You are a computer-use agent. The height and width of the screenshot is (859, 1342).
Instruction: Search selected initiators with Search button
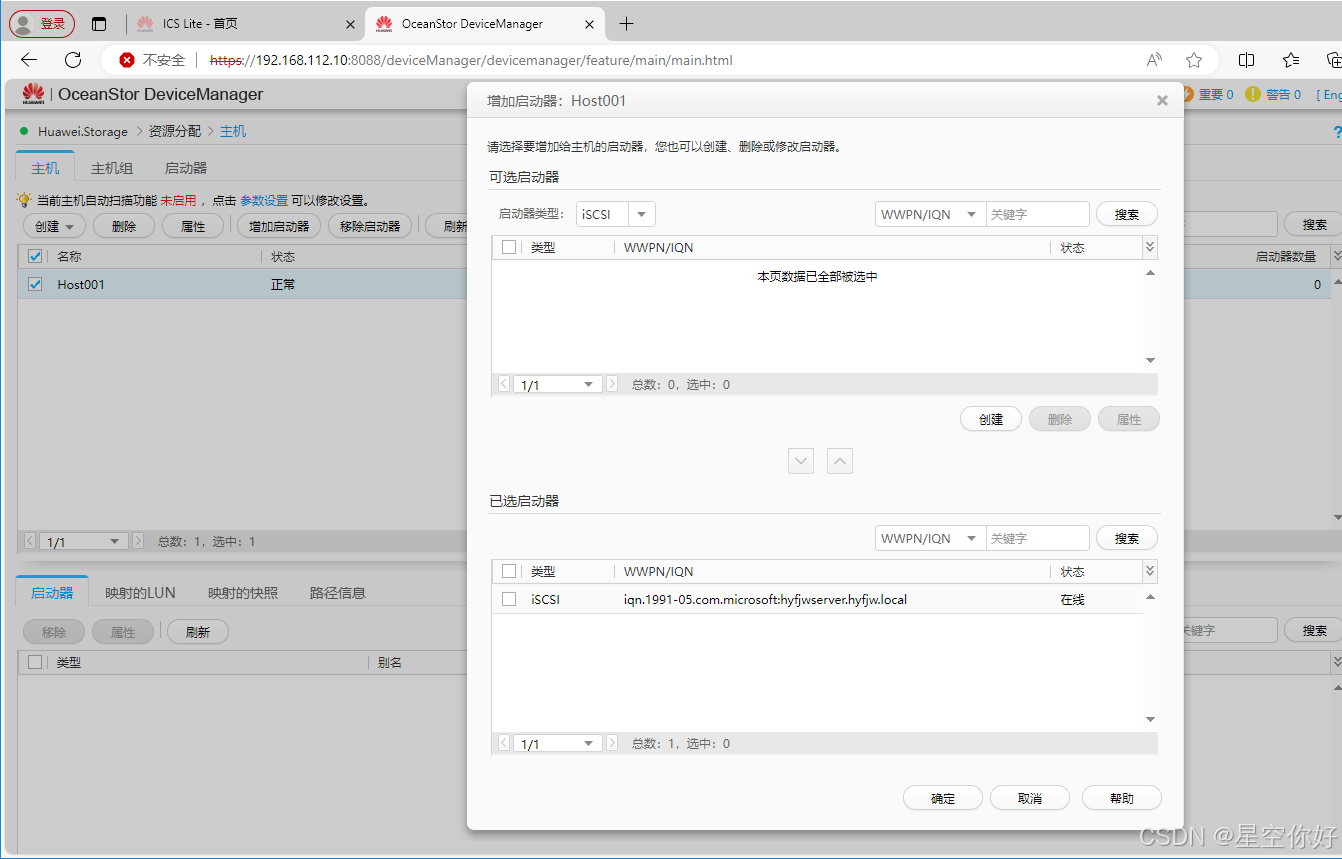[x=1127, y=538]
